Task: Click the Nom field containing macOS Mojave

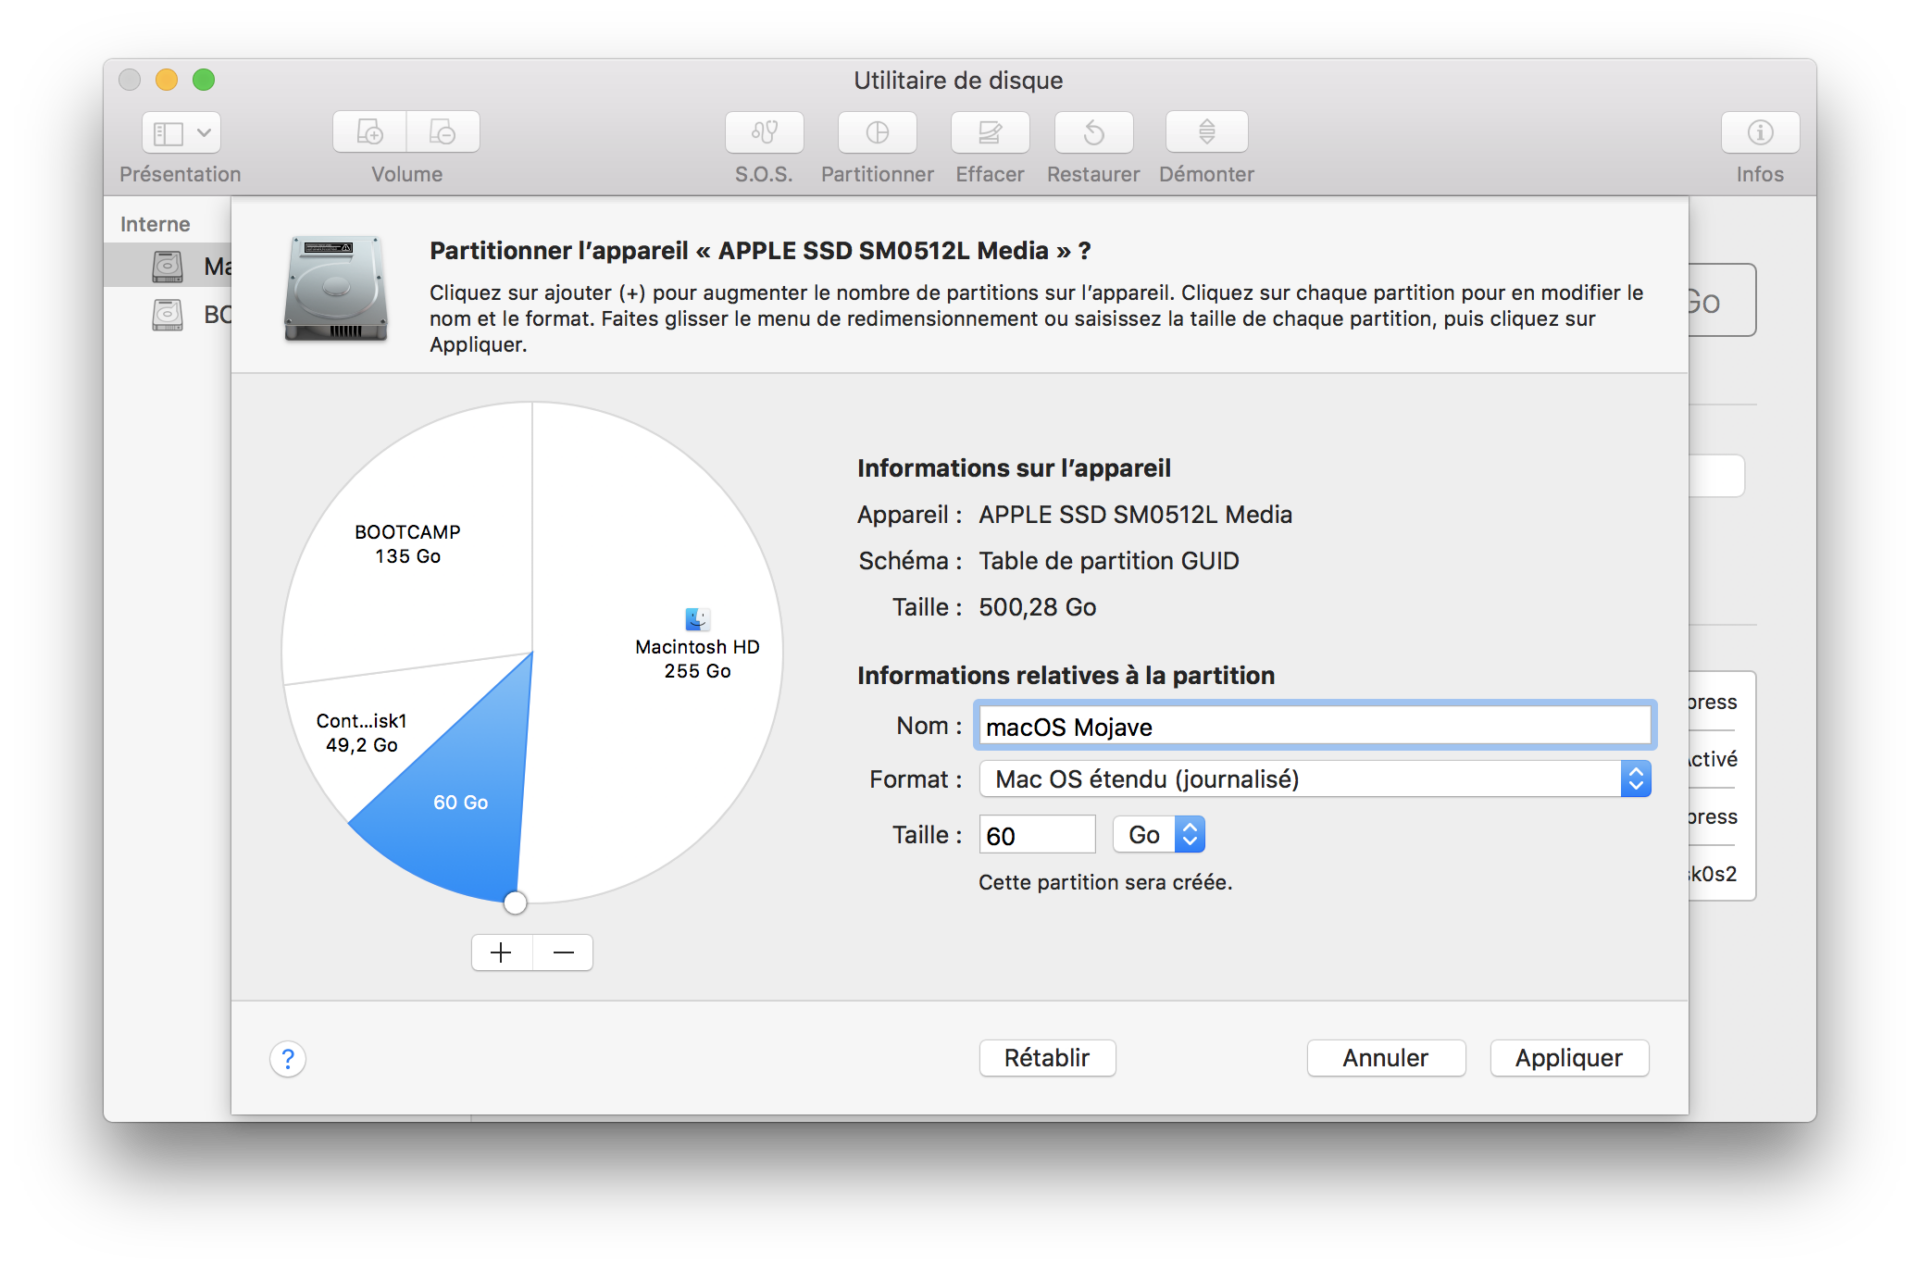Action: point(1315,727)
